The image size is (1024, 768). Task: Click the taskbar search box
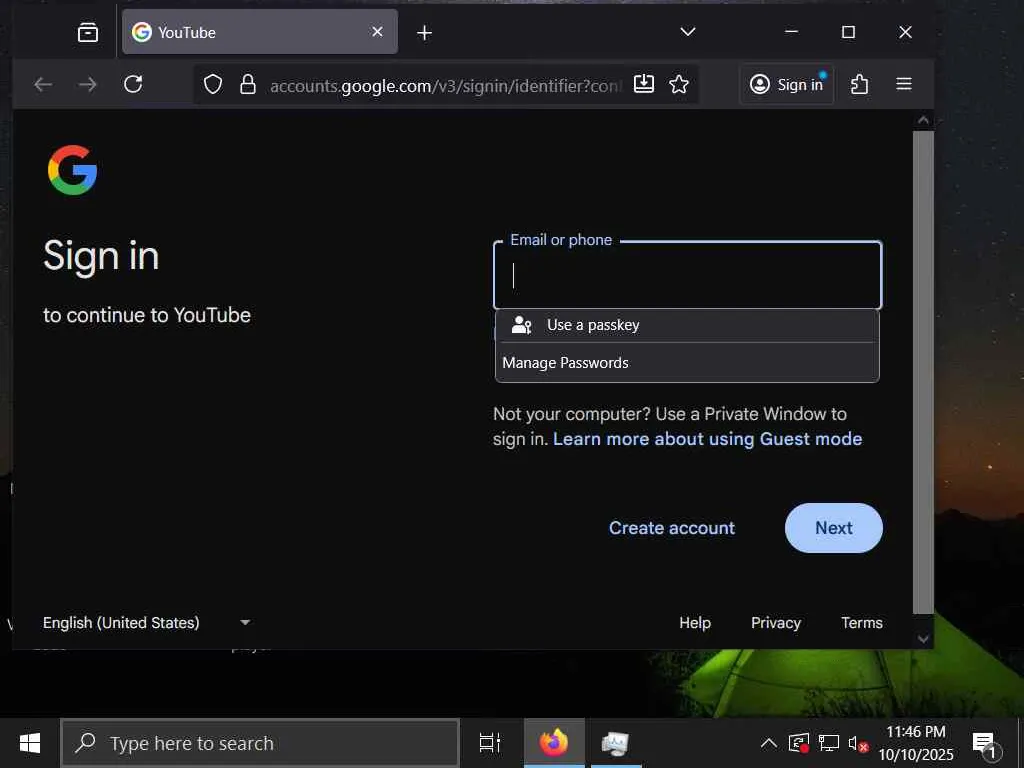point(260,743)
